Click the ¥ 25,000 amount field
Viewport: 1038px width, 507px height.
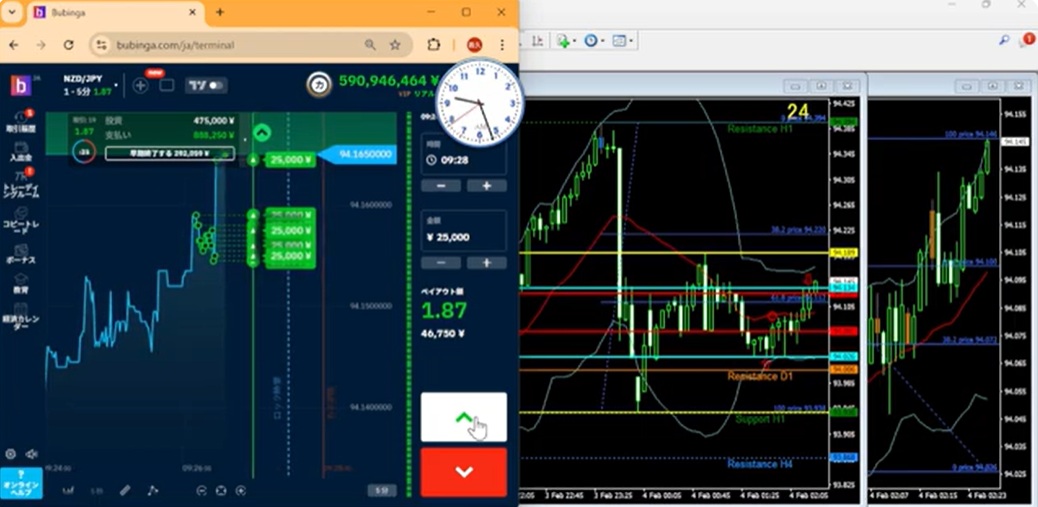point(463,237)
